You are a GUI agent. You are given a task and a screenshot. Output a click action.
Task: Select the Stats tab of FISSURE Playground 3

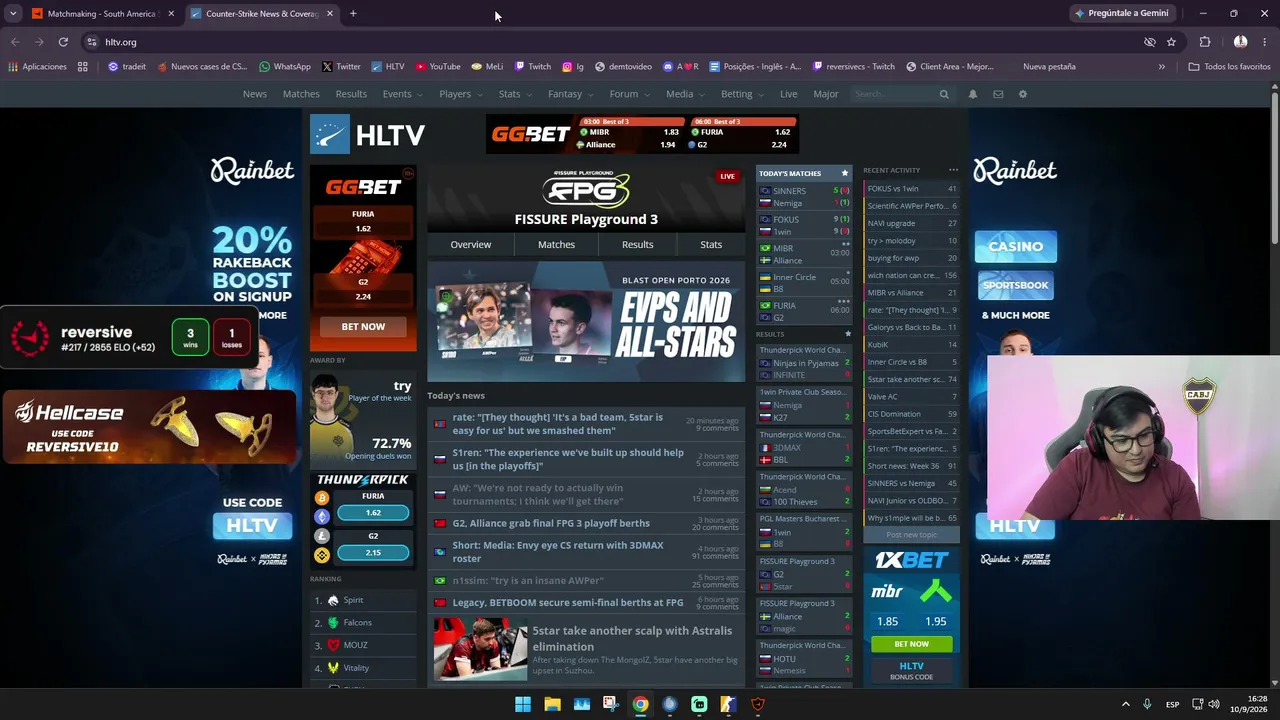click(x=711, y=244)
